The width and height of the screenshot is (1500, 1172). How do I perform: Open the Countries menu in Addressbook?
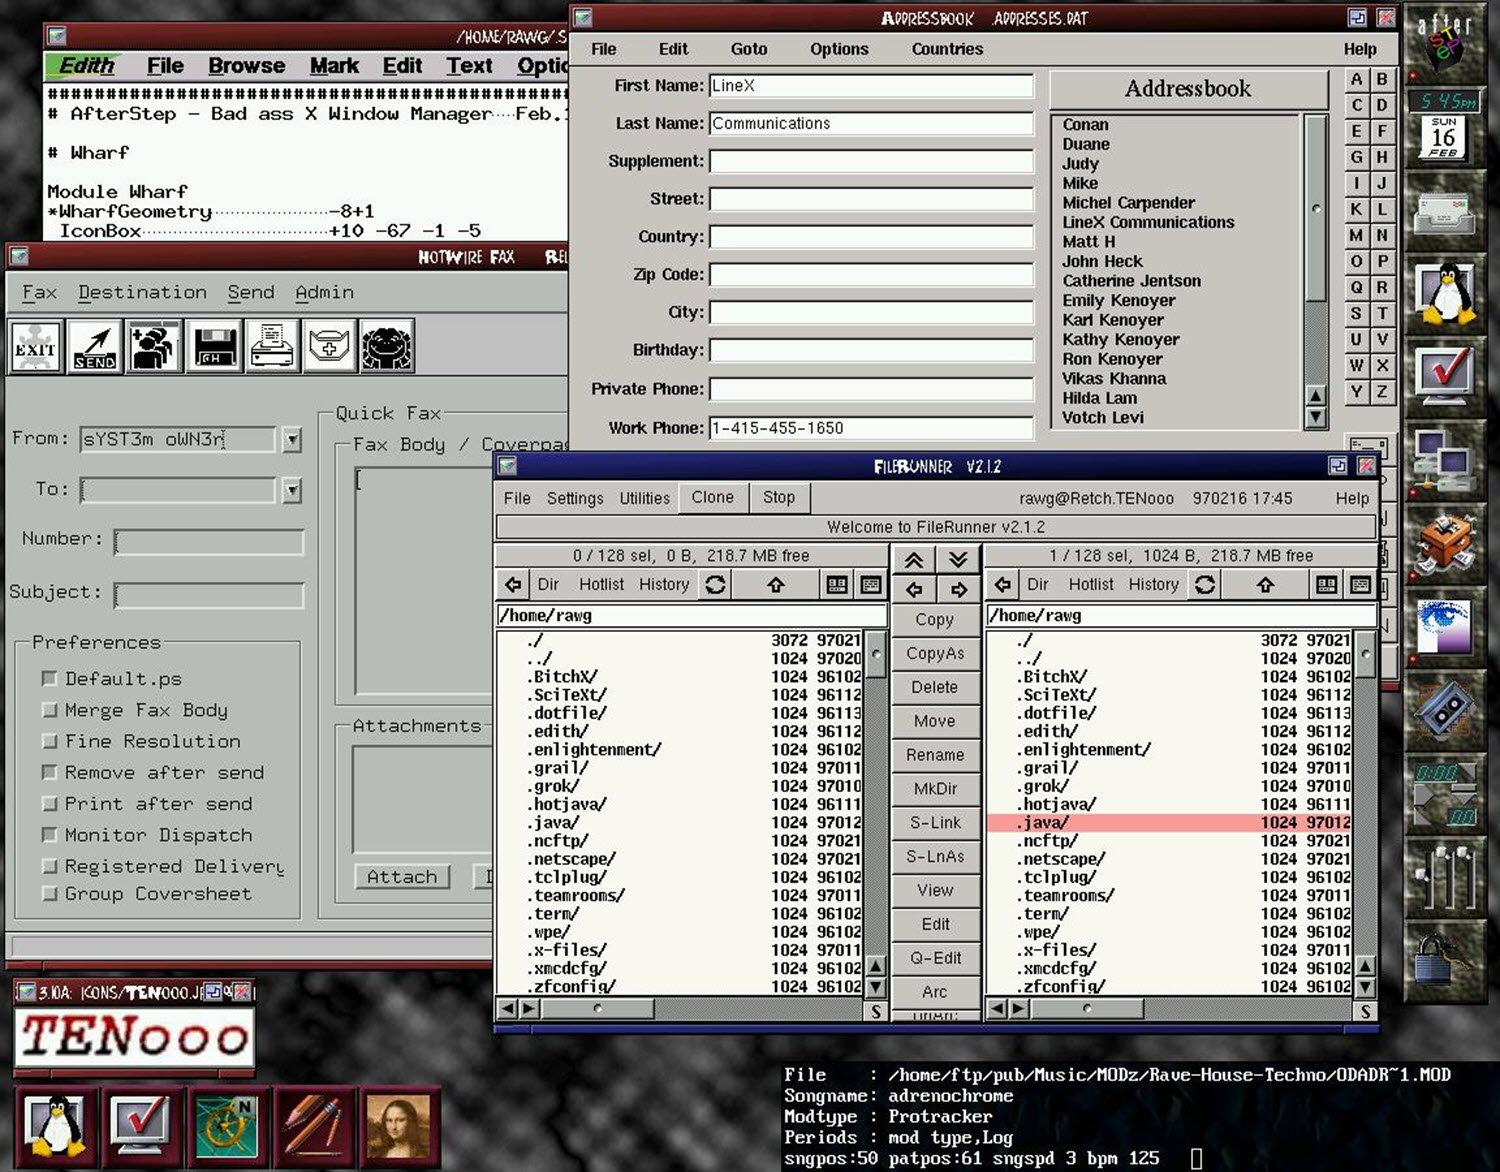tap(947, 49)
